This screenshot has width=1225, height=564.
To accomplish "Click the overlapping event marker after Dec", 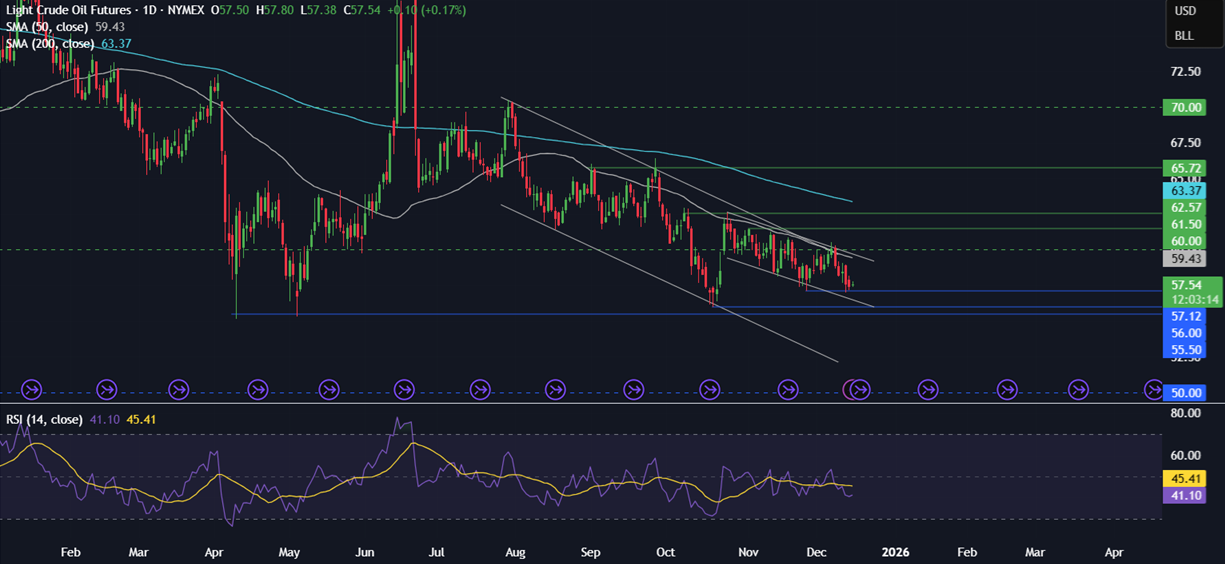I will click(x=858, y=389).
